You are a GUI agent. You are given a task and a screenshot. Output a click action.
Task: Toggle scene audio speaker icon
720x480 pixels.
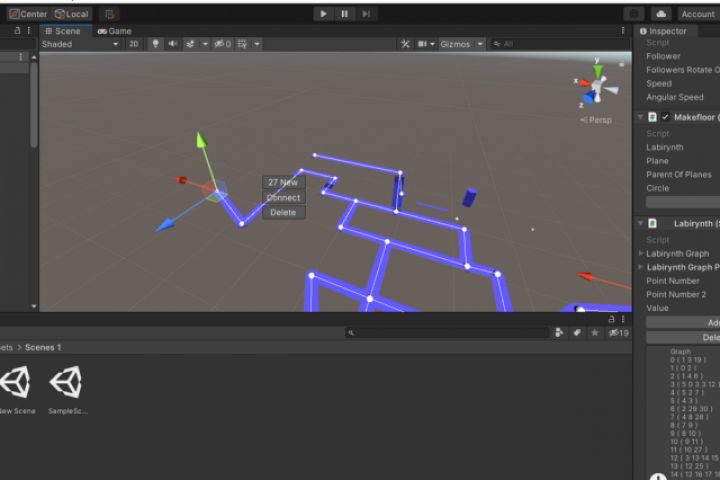173,44
